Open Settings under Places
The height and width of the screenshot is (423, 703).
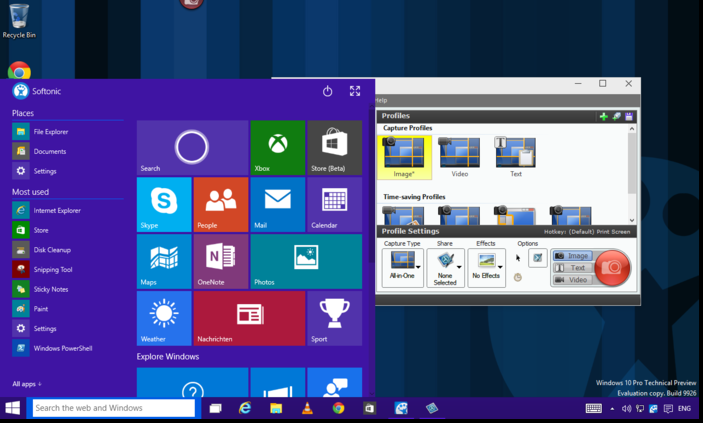[x=67, y=171]
